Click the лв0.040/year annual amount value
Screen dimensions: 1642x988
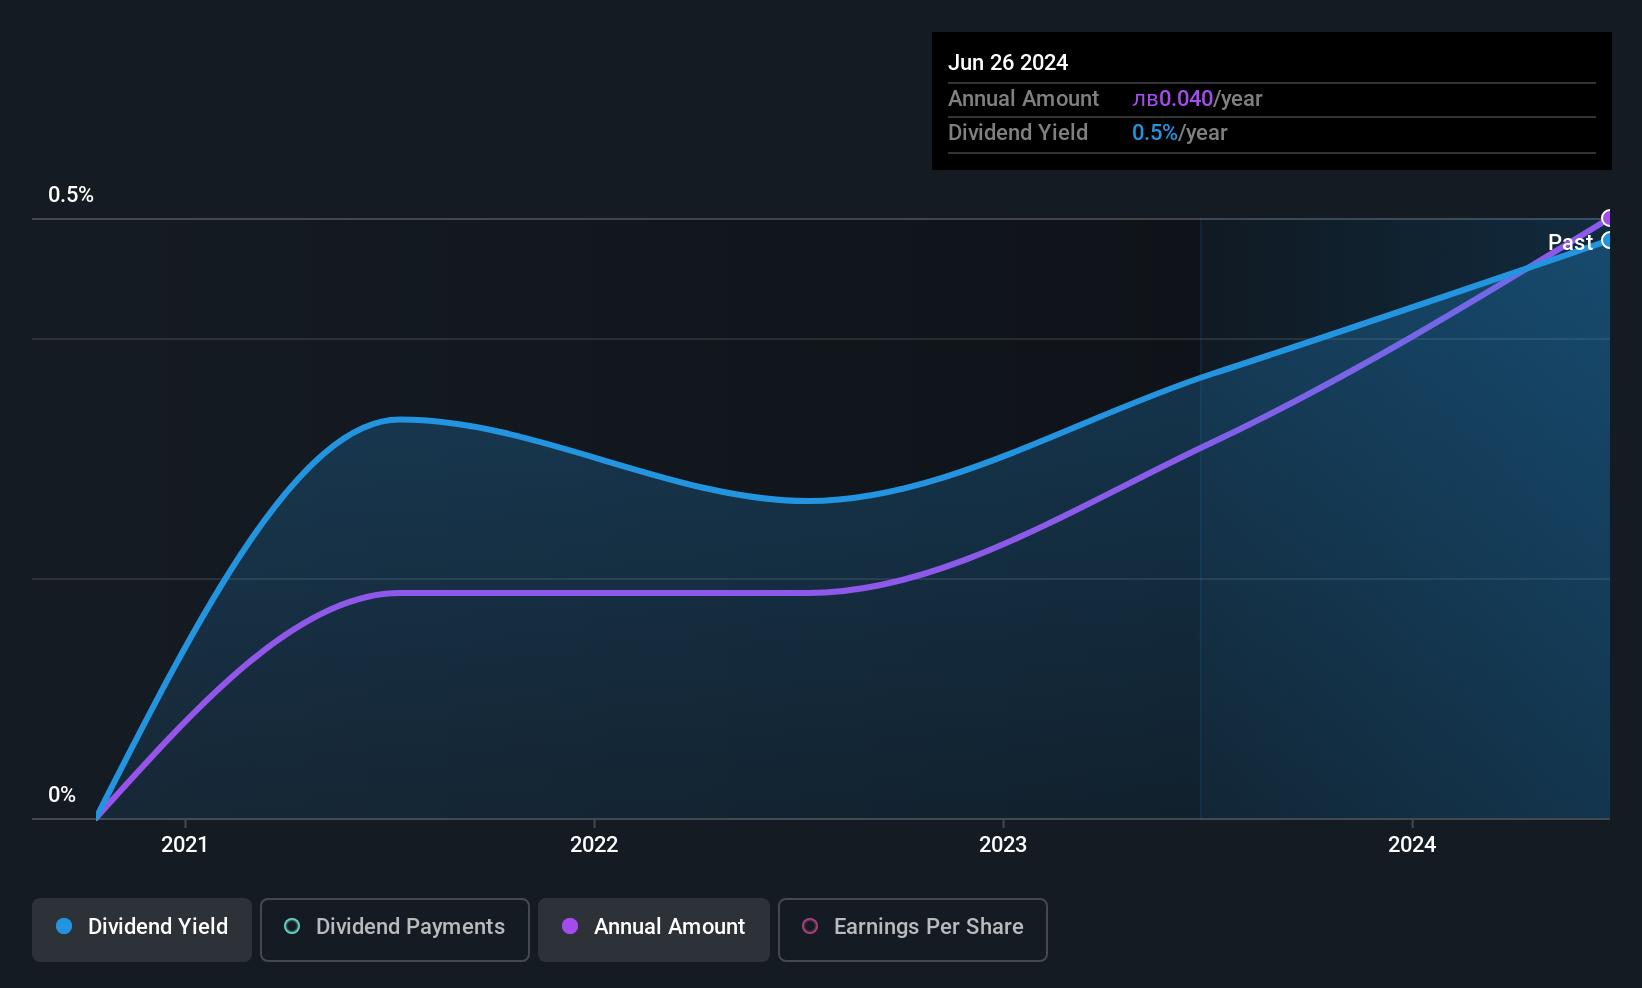point(1197,99)
